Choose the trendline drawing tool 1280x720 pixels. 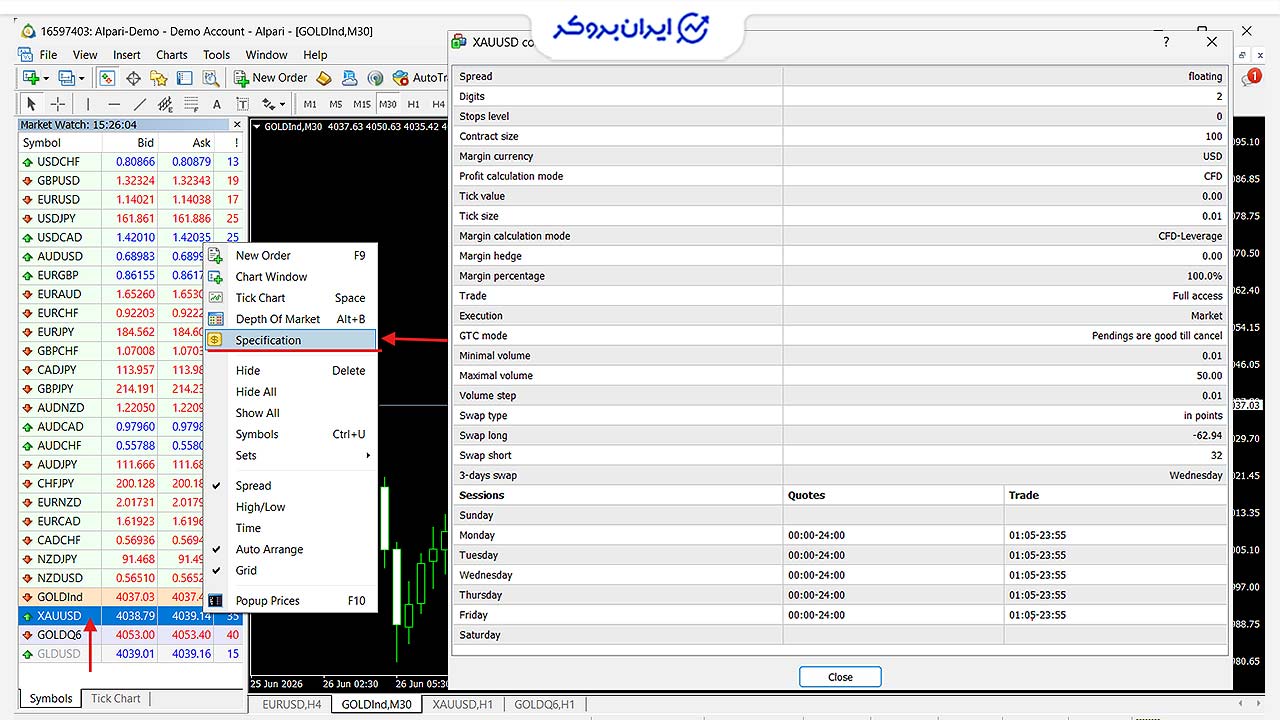140,104
